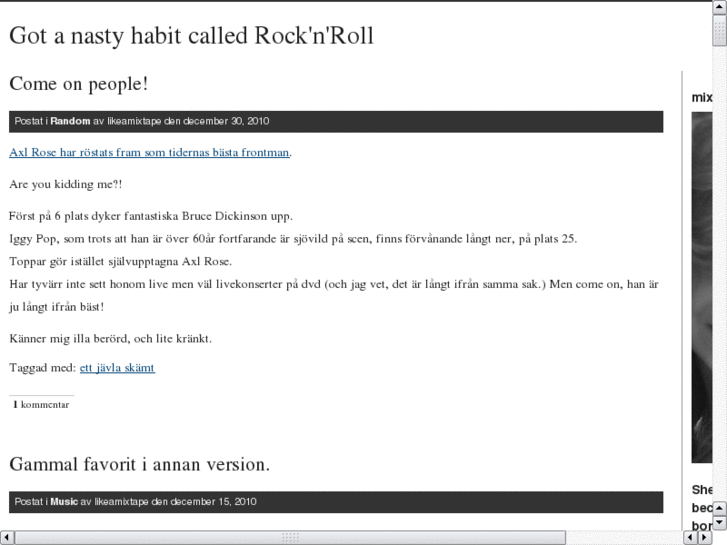727x545 pixels.
Task: Click the sidebar heading 'mix'
Action: pos(702,97)
